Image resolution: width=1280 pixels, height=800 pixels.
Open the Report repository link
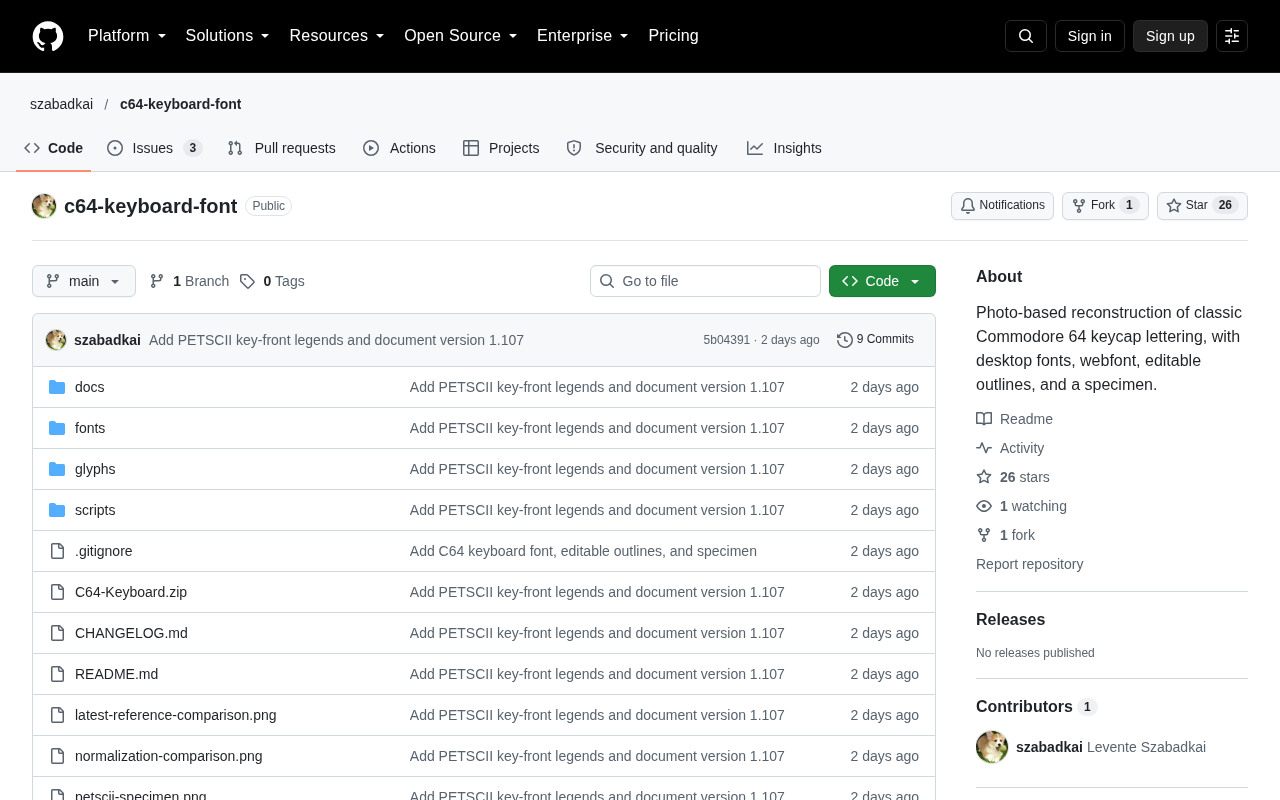(1029, 564)
